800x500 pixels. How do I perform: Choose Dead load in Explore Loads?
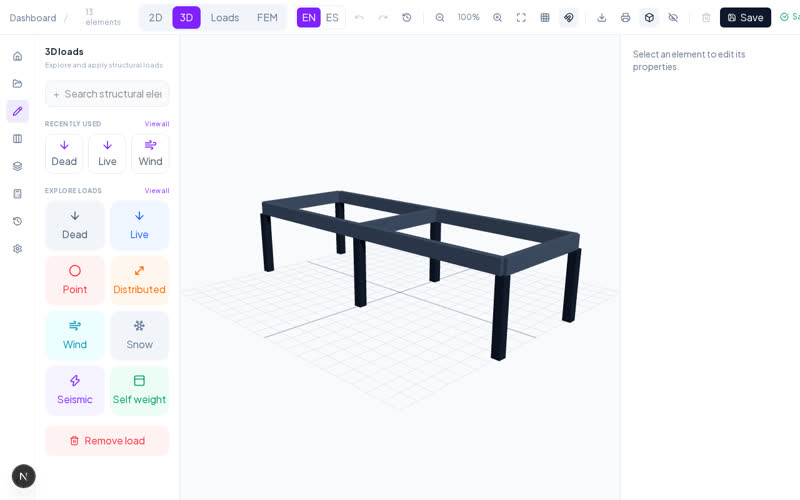point(75,226)
